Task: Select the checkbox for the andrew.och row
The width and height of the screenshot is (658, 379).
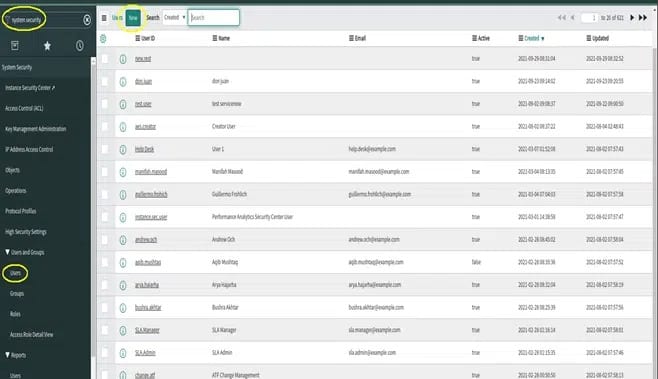Action: [x=105, y=240]
